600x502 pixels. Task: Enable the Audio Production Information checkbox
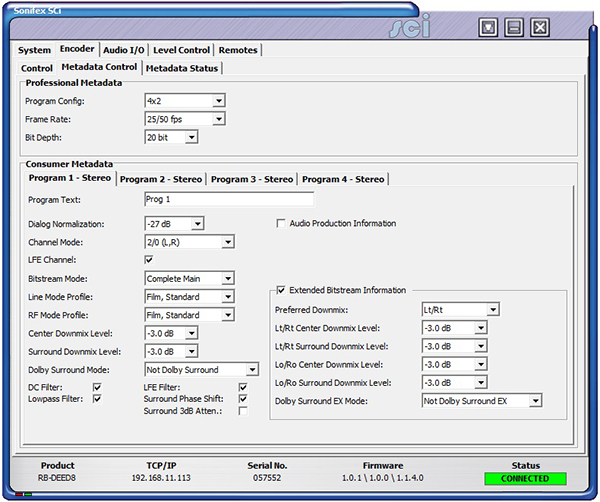coord(281,223)
